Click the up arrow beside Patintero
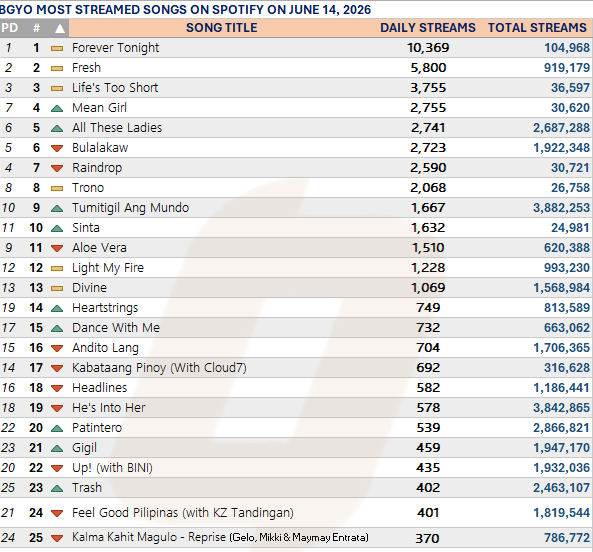Image resolution: width=593 pixels, height=552 pixels. tap(57, 428)
